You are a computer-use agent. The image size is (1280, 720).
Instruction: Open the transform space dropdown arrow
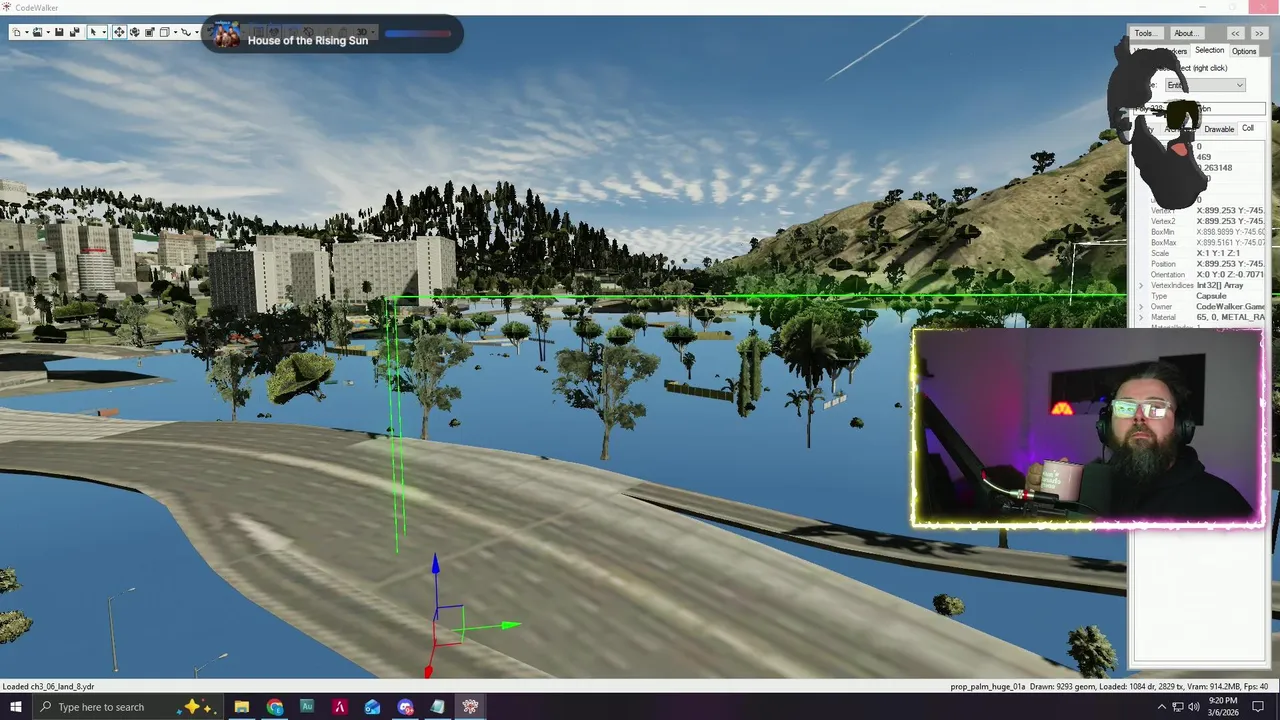point(175,32)
